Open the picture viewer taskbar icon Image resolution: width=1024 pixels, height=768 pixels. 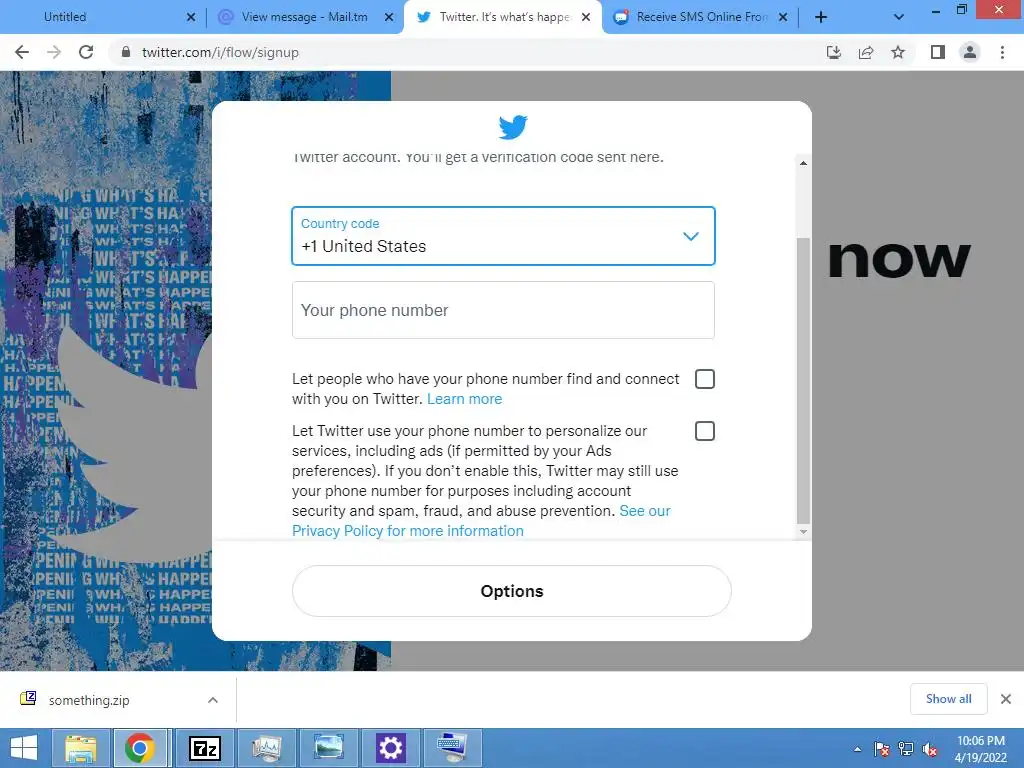(328, 748)
